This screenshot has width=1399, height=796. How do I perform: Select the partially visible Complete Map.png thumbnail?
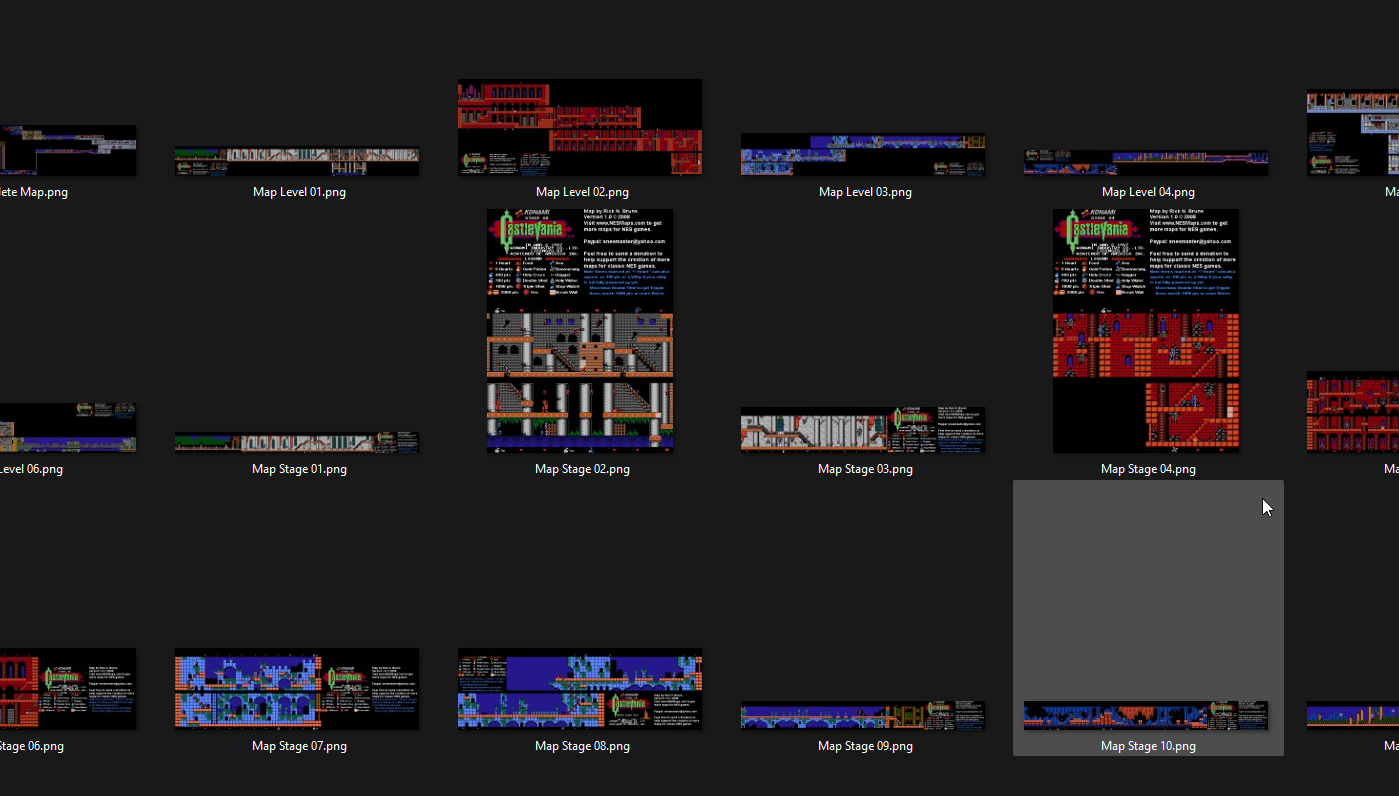[x=68, y=150]
